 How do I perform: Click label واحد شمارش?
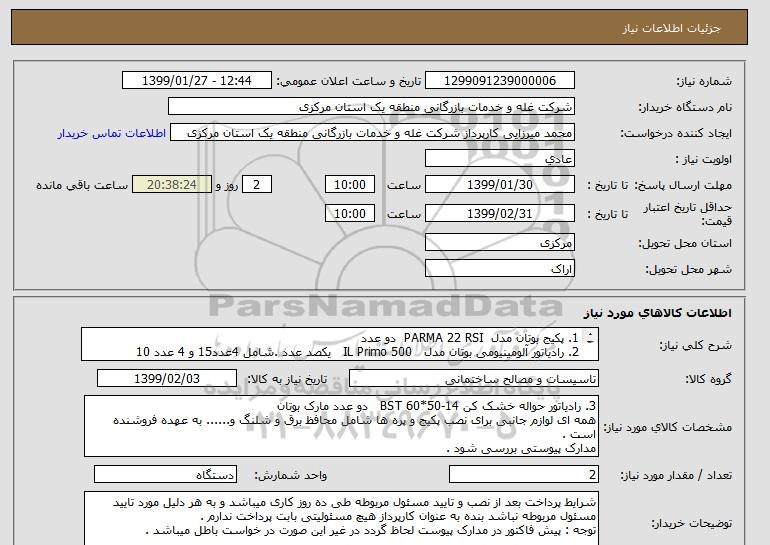(290, 475)
